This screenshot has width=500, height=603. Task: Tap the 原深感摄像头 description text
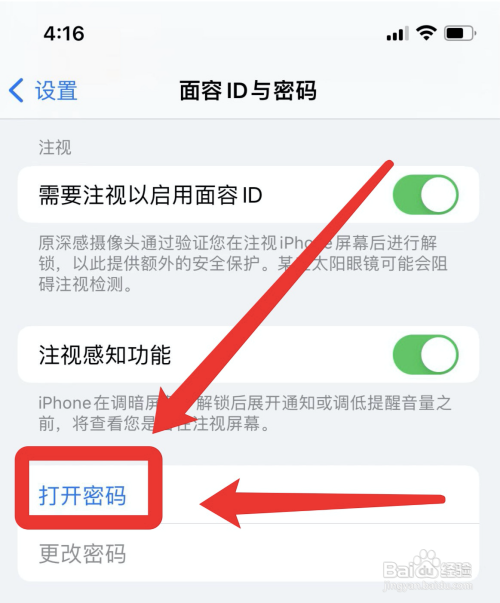coord(243,264)
